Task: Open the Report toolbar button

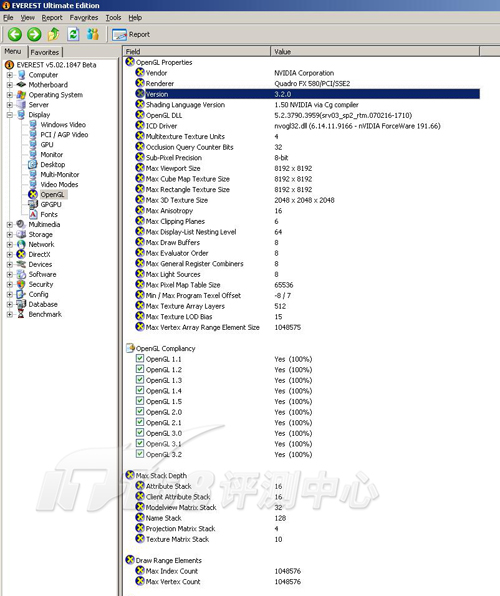Action: (131, 35)
